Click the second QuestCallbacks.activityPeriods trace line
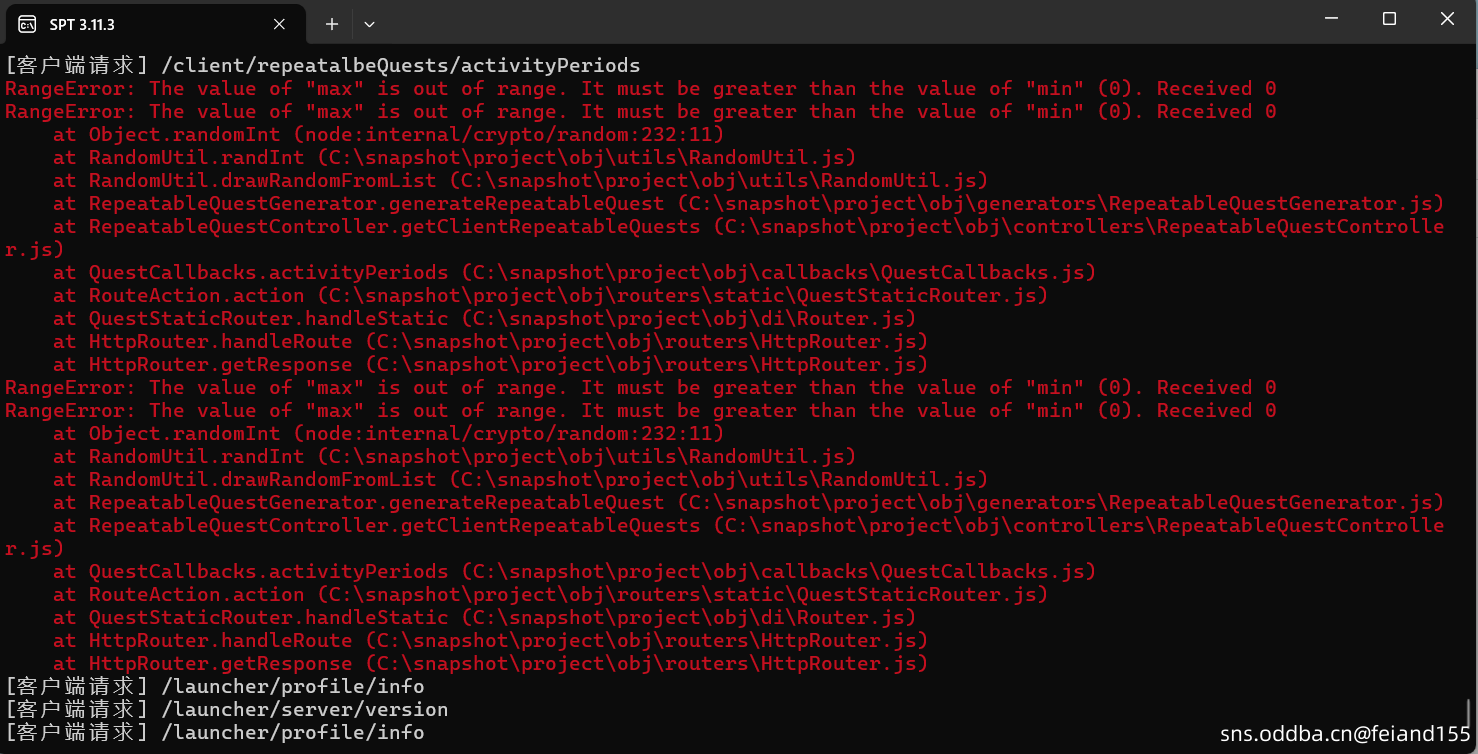This screenshot has height=754, width=1478. [574, 572]
